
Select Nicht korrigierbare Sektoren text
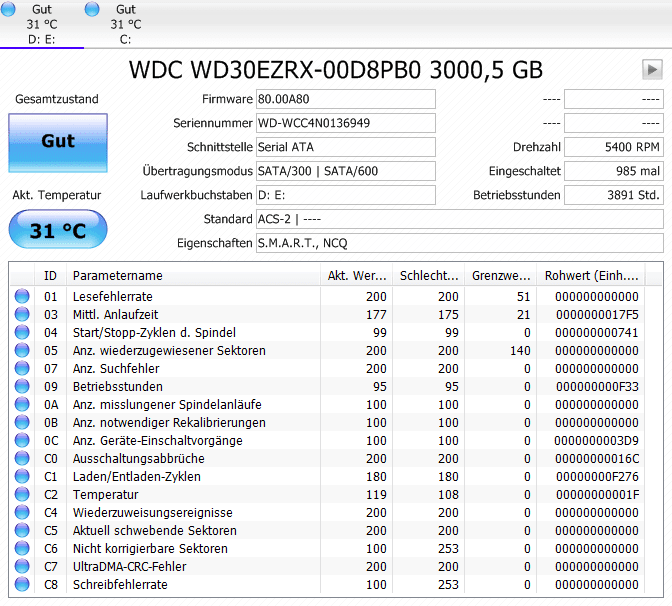(x=150, y=549)
